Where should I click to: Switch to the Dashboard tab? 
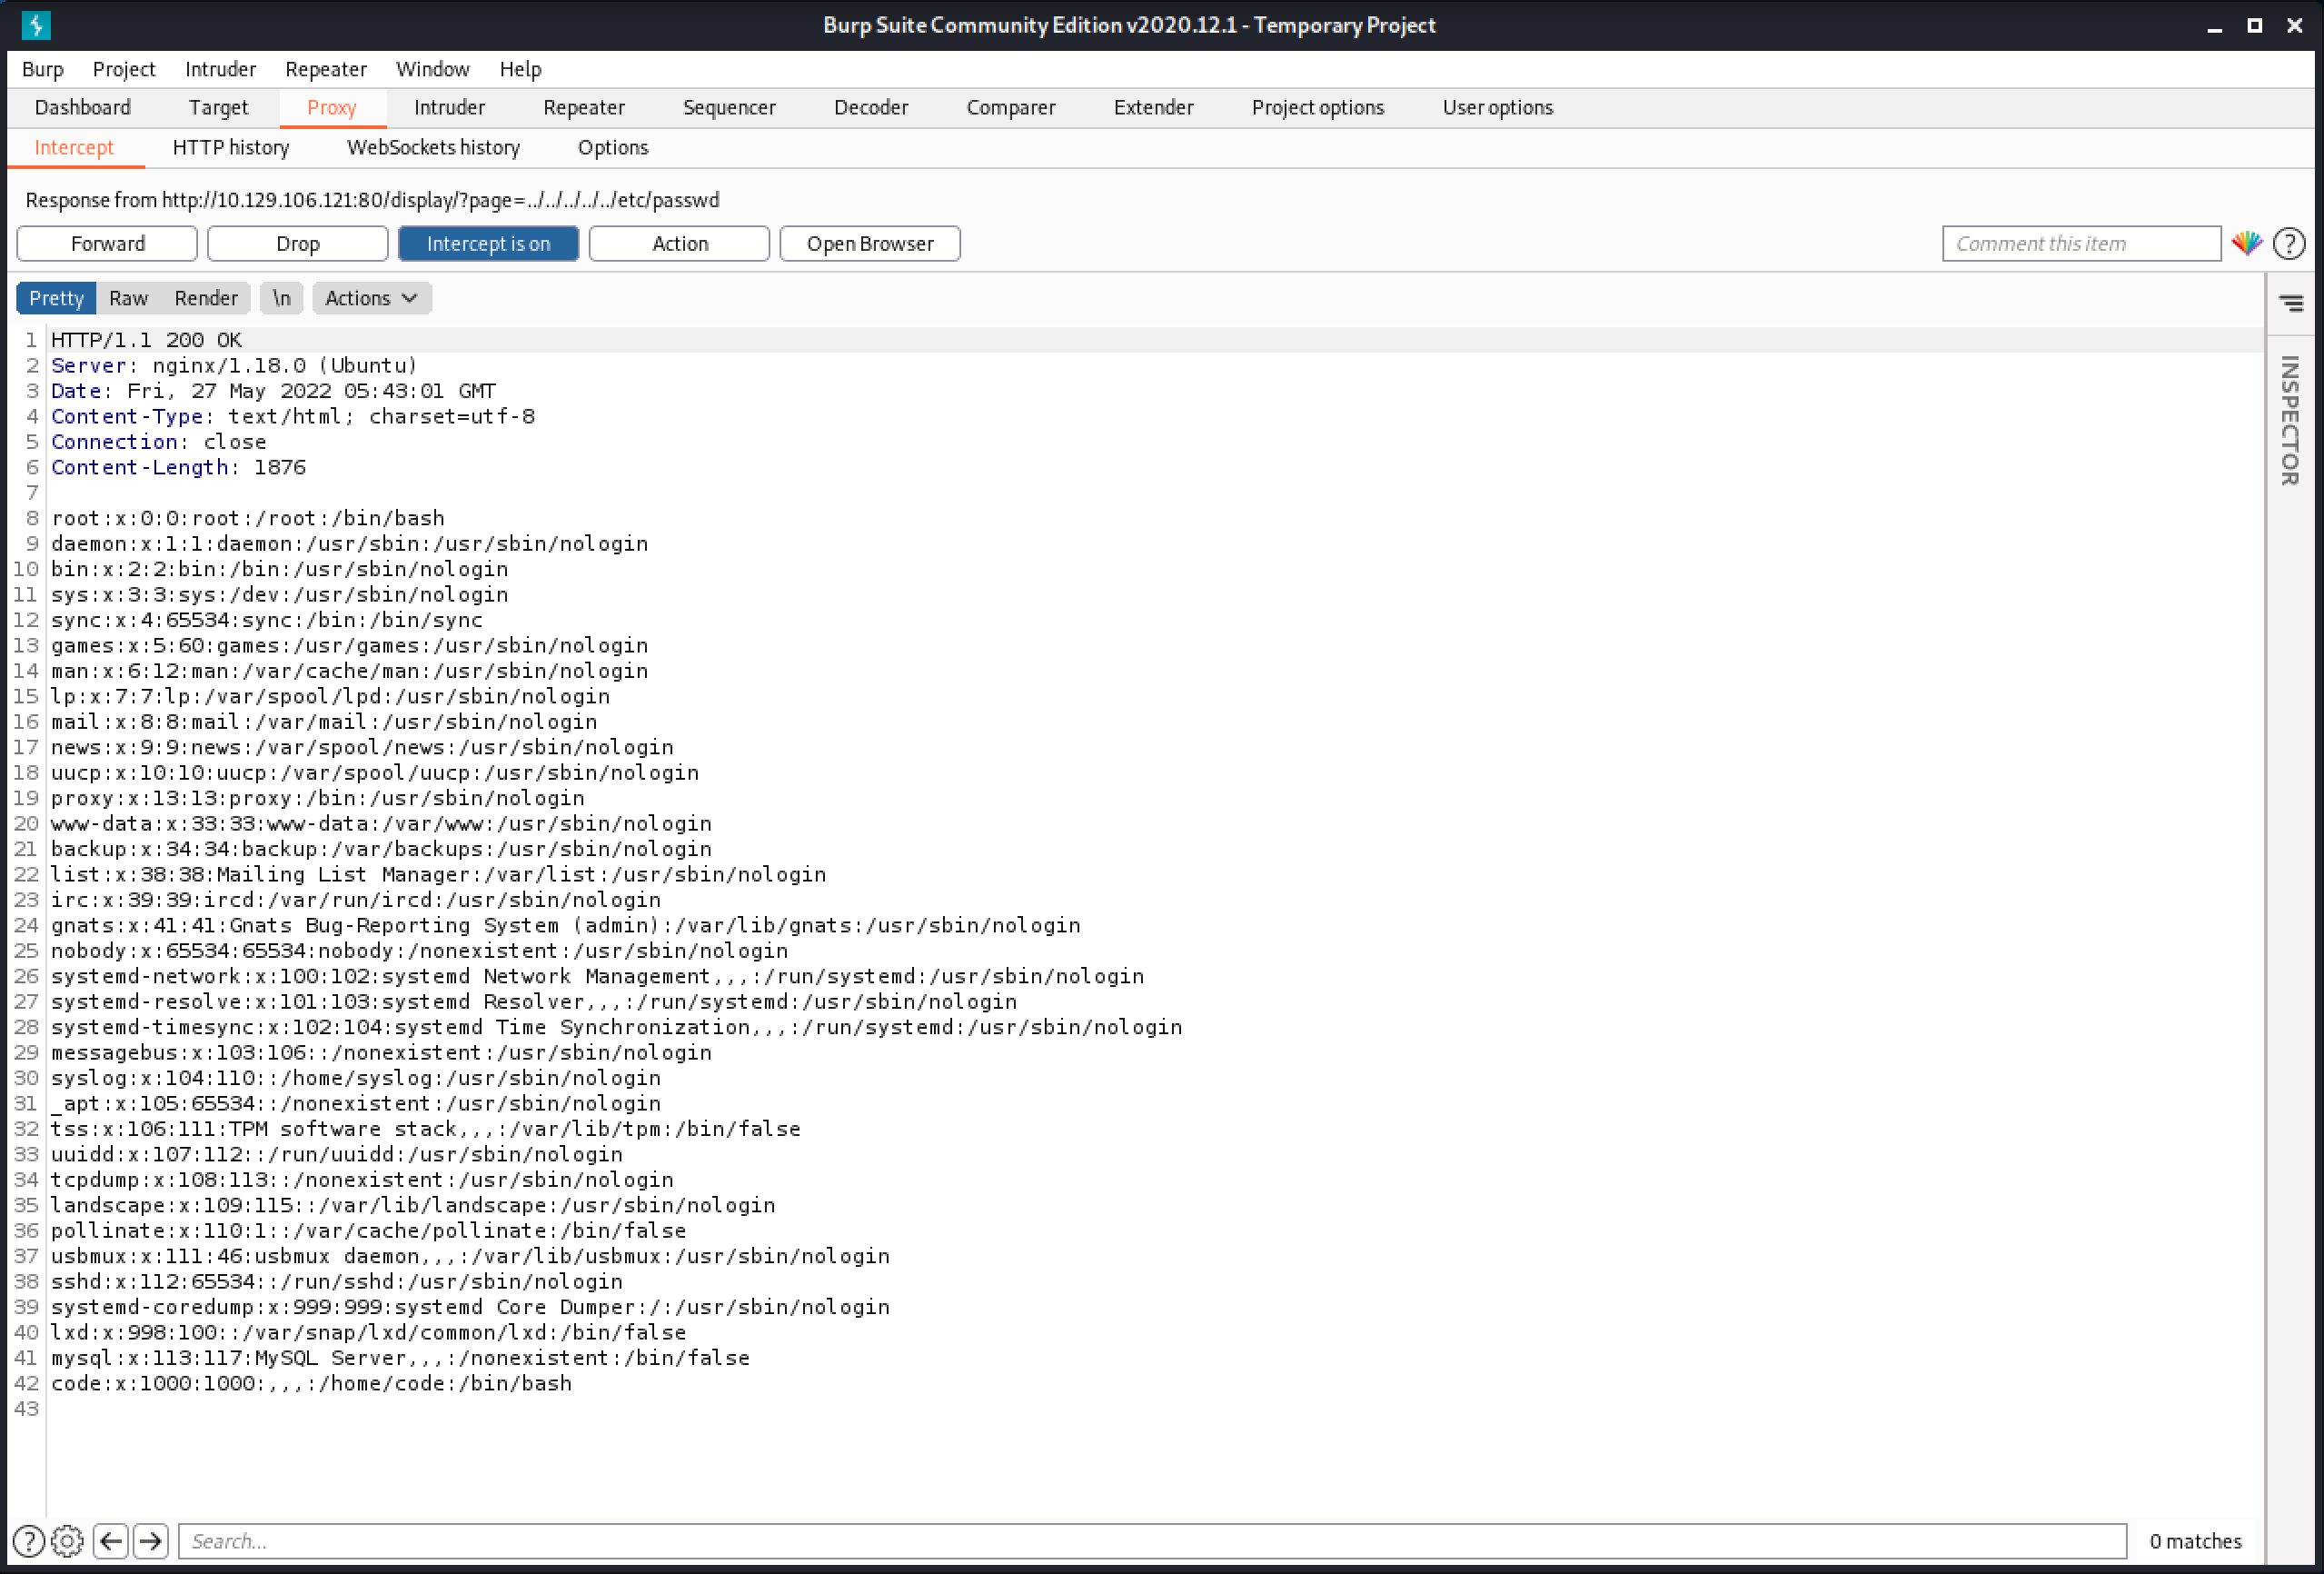point(82,108)
